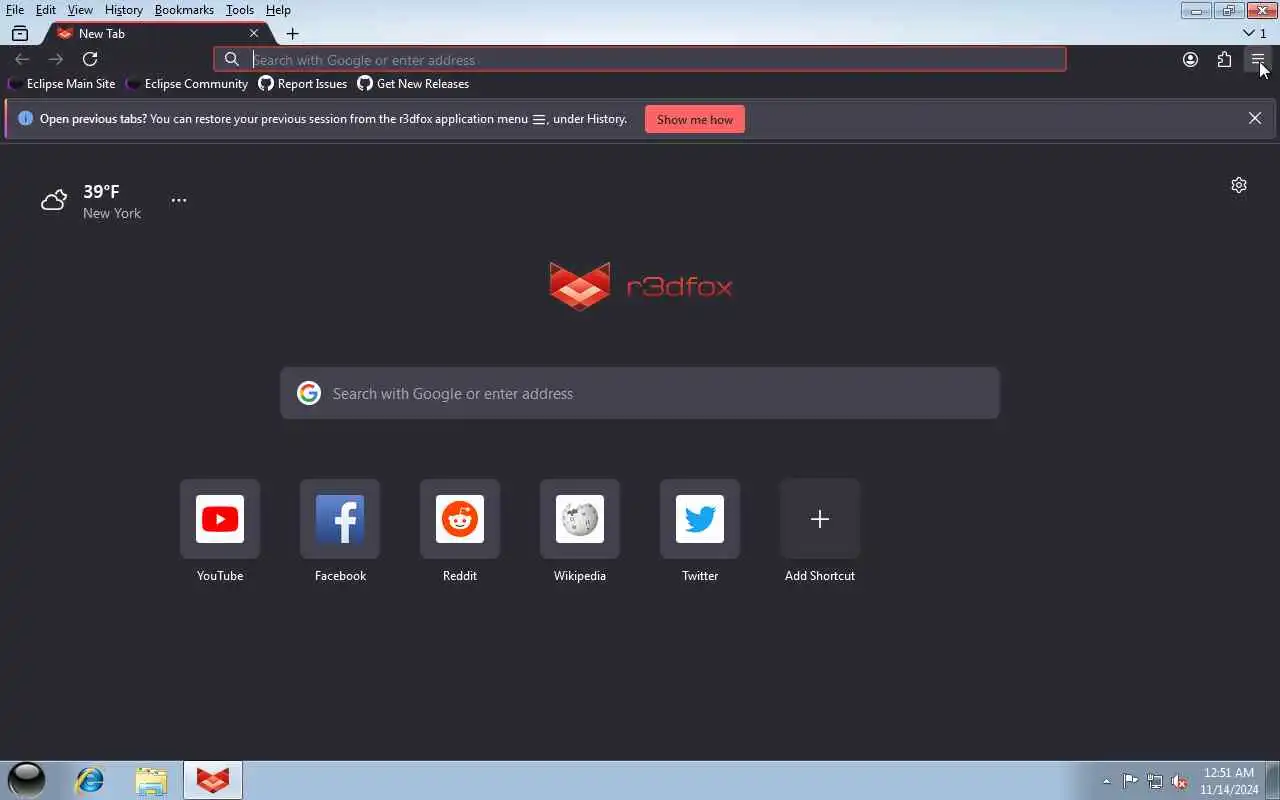The image size is (1280, 800).
Task: Open the account profile icon
Action: click(x=1190, y=60)
